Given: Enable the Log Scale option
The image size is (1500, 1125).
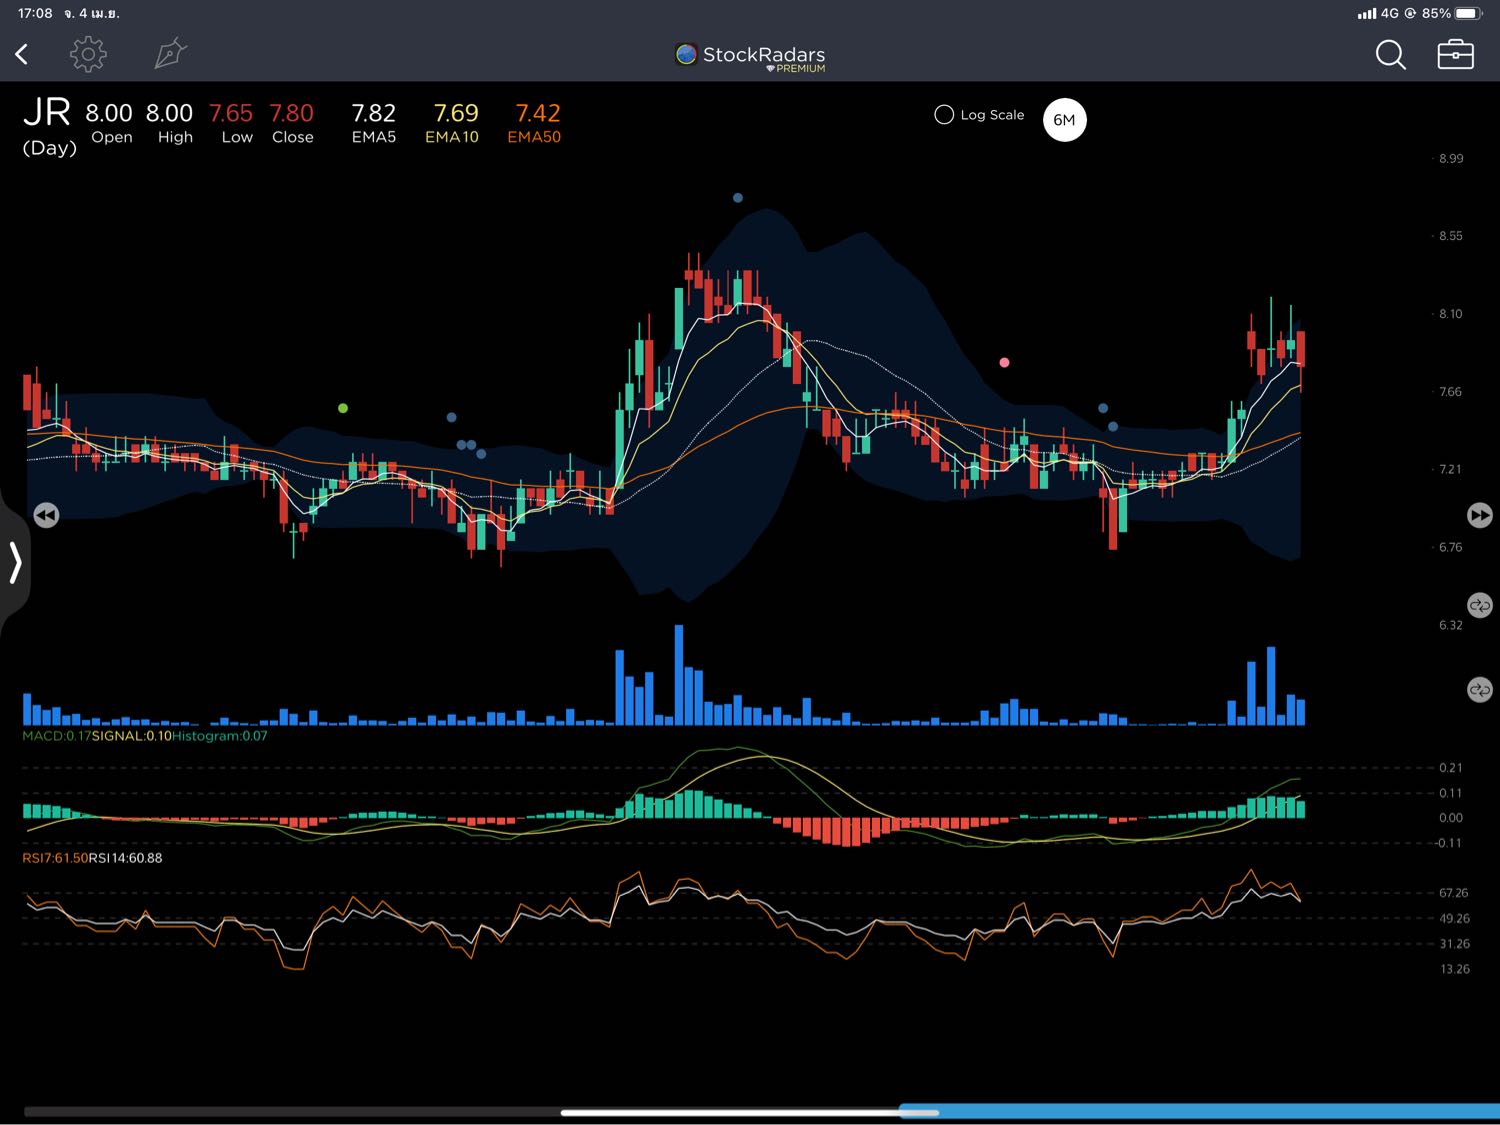Looking at the screenshot, I should click(944, 115).
